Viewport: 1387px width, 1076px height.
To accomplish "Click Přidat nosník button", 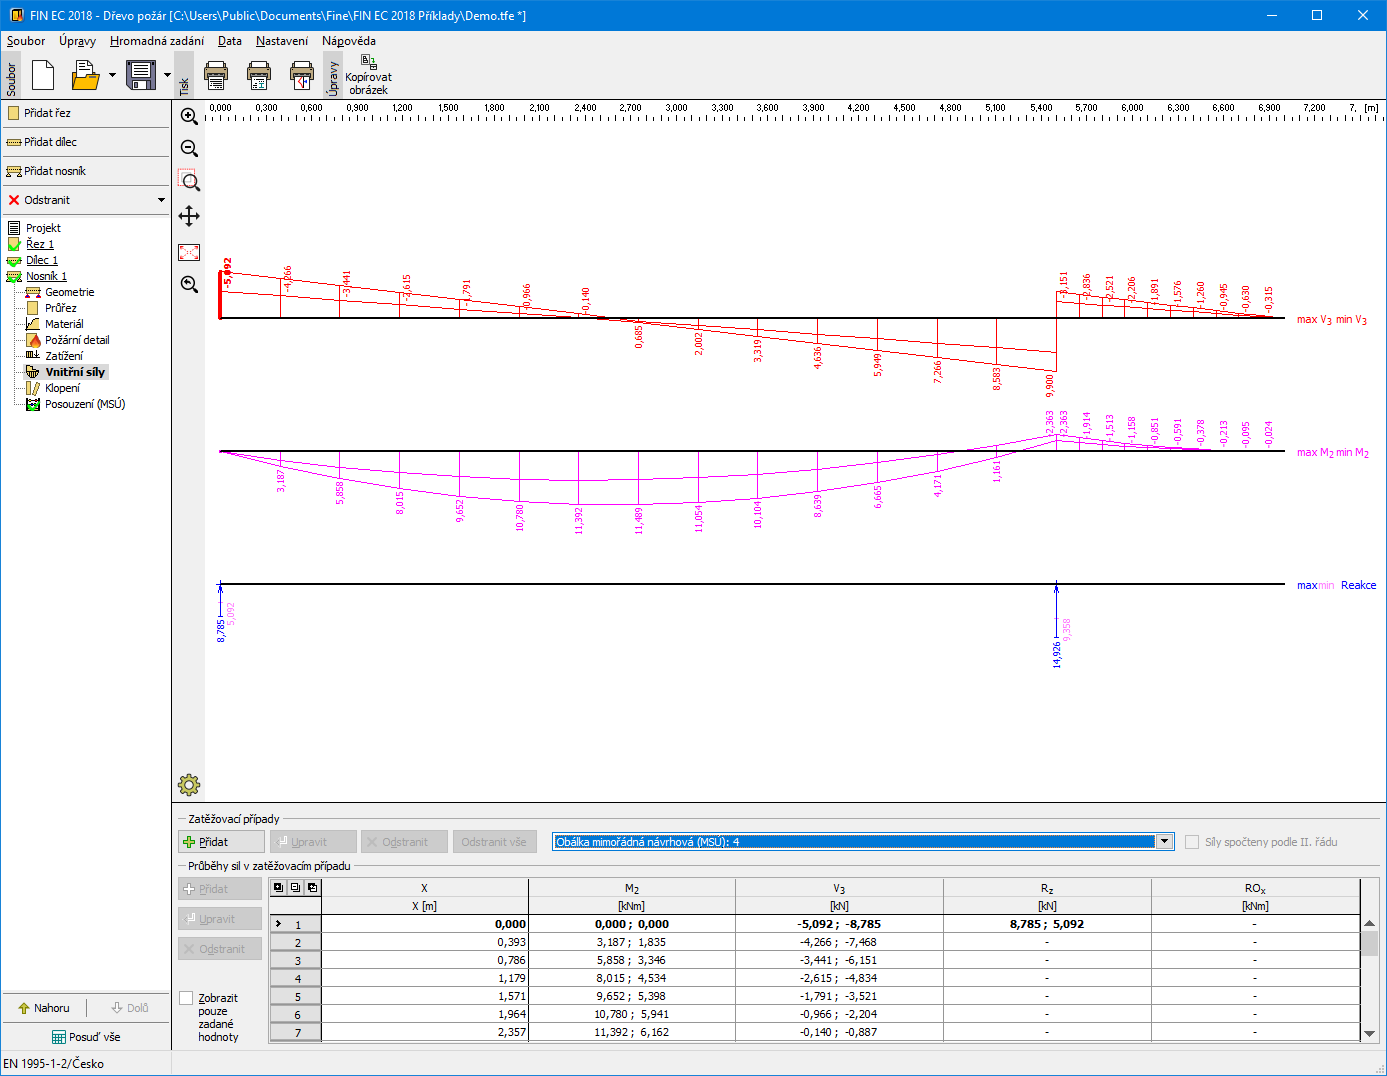I will point(86,171).
